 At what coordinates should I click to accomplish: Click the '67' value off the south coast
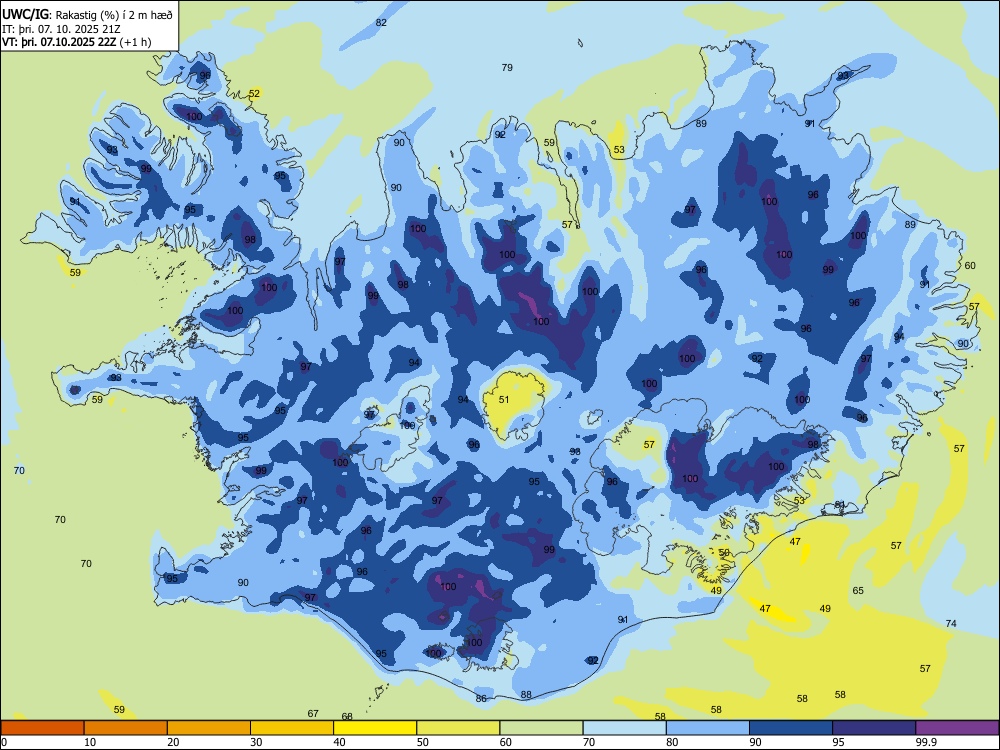point(312,713)
